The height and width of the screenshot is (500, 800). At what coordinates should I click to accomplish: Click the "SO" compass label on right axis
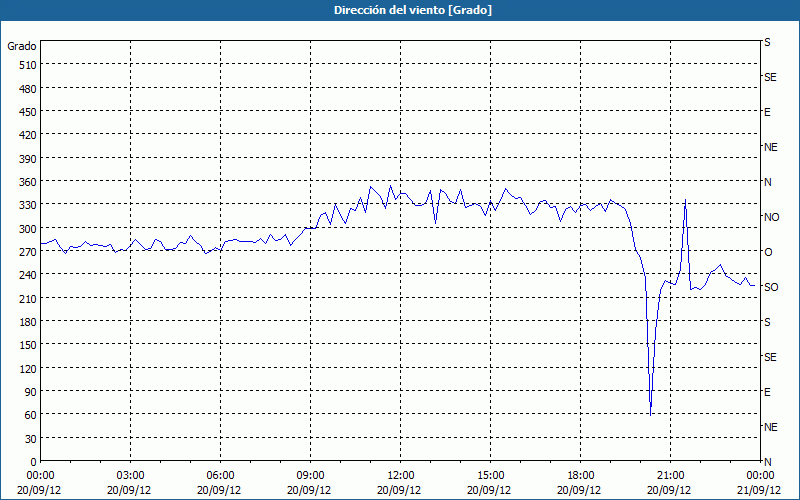coord(771,287)
